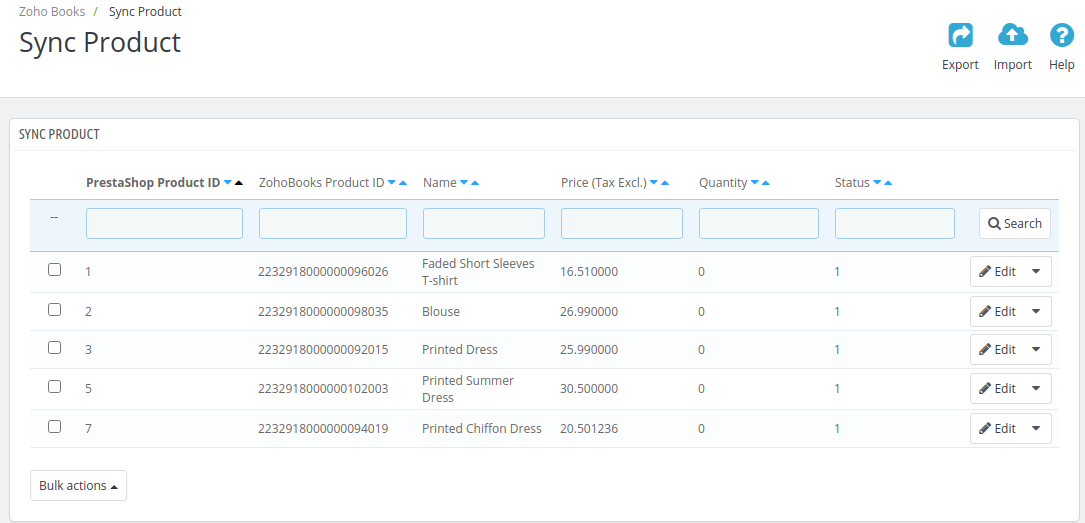Click the Export icon
The width and height of the screenshot is (1085, 523).
click(x=960, y=35)
